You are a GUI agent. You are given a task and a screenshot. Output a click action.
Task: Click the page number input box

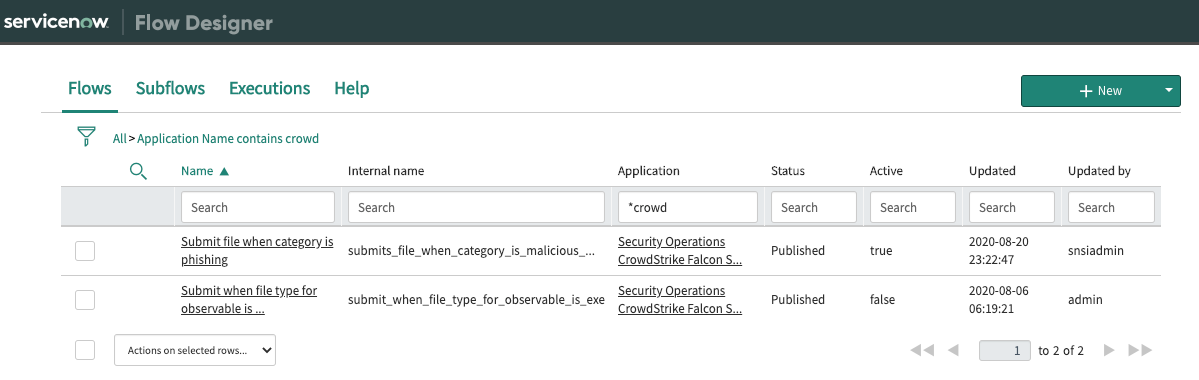point(1005,351)
